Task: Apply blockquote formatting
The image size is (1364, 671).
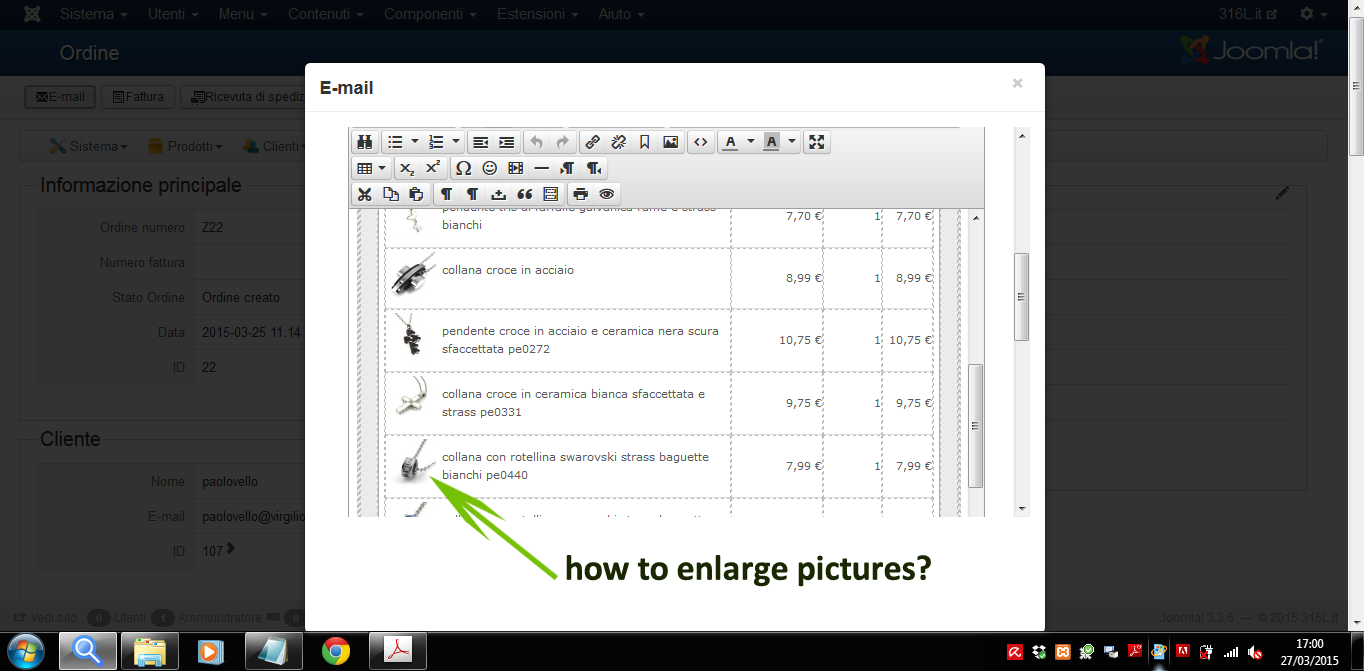Action: pyautogui.click(x=524, y=194)
